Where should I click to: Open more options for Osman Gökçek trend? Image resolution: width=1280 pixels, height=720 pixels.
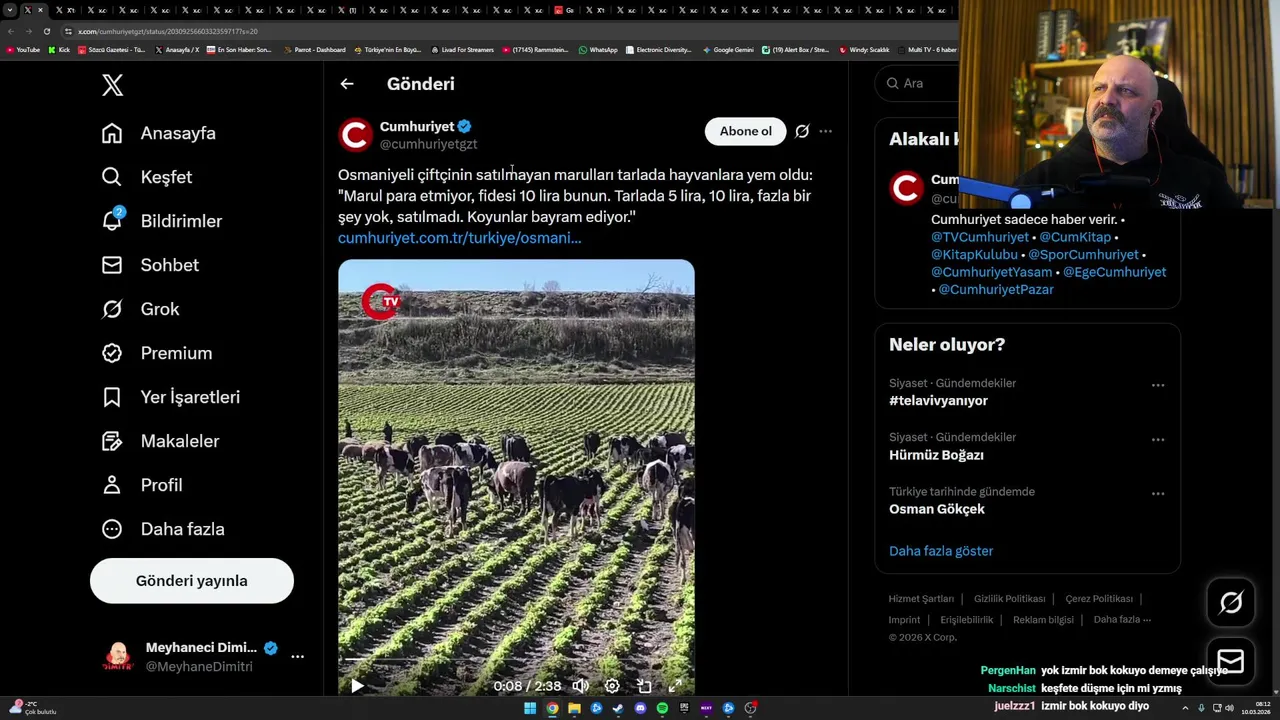tap(1158, 493)
